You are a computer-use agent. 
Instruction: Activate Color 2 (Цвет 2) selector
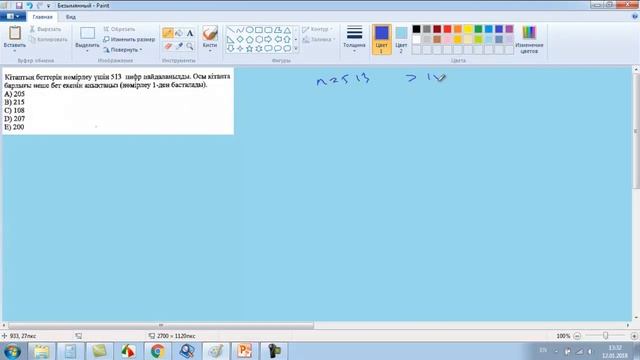401,39
